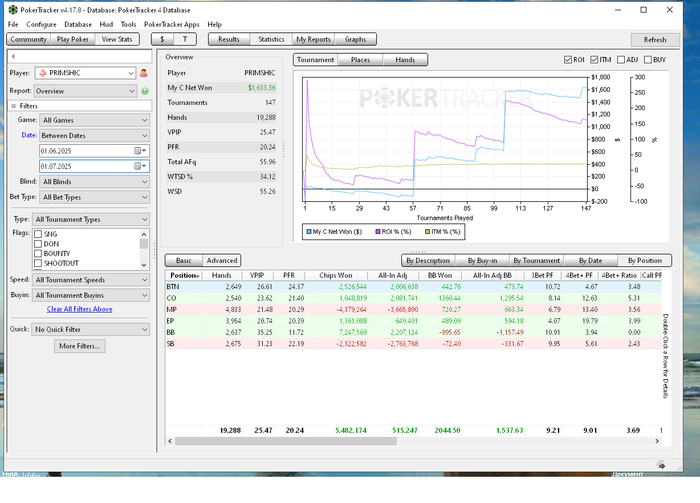Switch to the My Reports tab
The width and height of the screenshot is (700, 503).
click(x=313, y=39)
